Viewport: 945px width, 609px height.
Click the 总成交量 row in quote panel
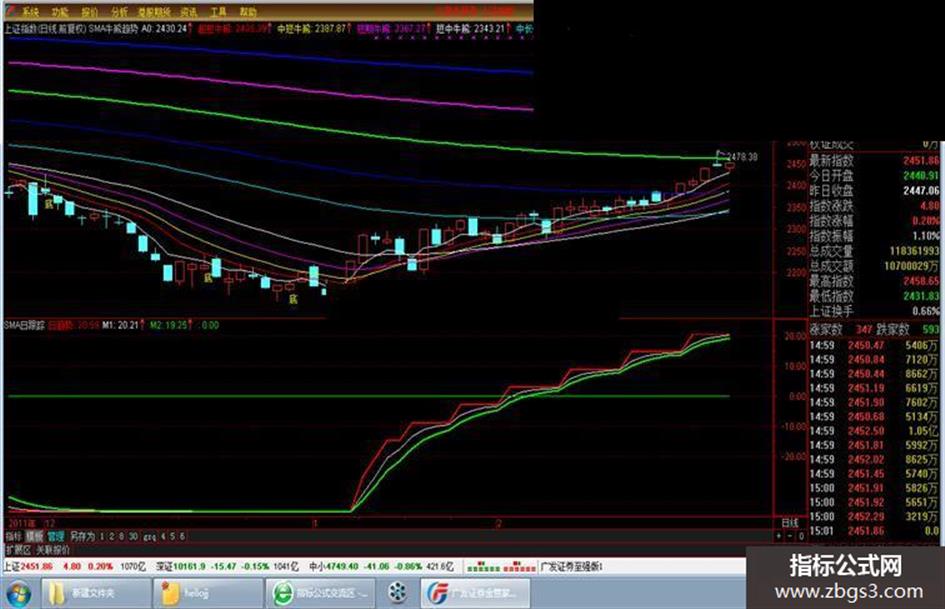[x=874, y=251]
